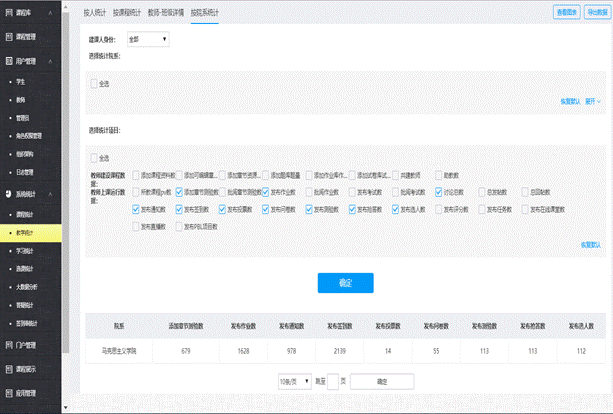Click the 用户管理 sidebar icon

coord(8,60)
